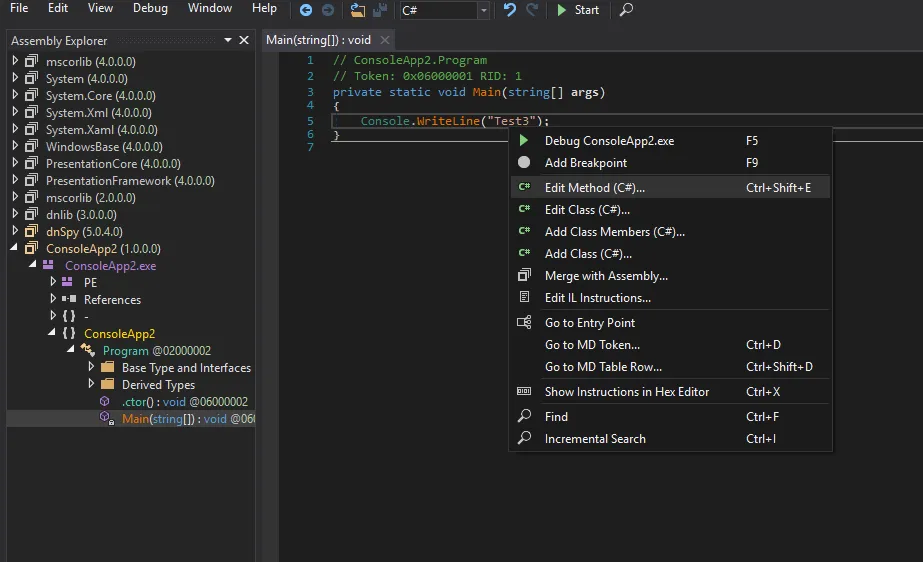923x562 pixels.
Task: Open the Debug menu
Action: point(150,8)
